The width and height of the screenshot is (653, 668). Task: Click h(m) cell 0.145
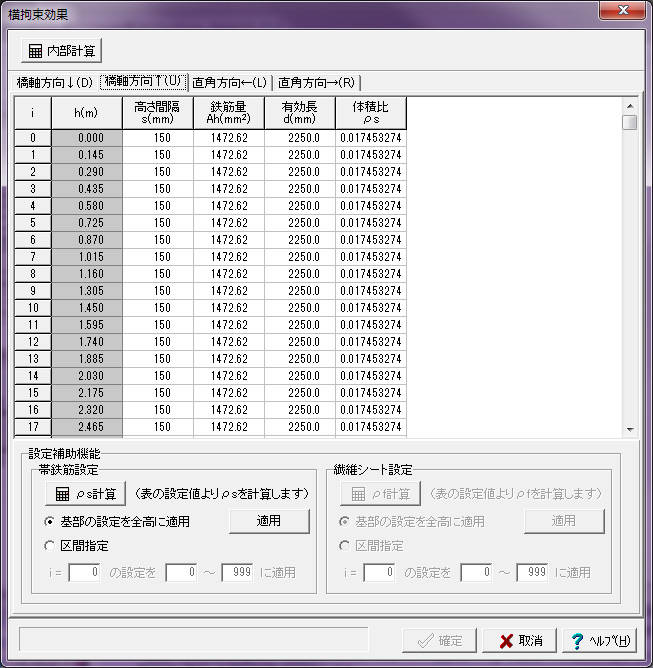tap(87, 155)
